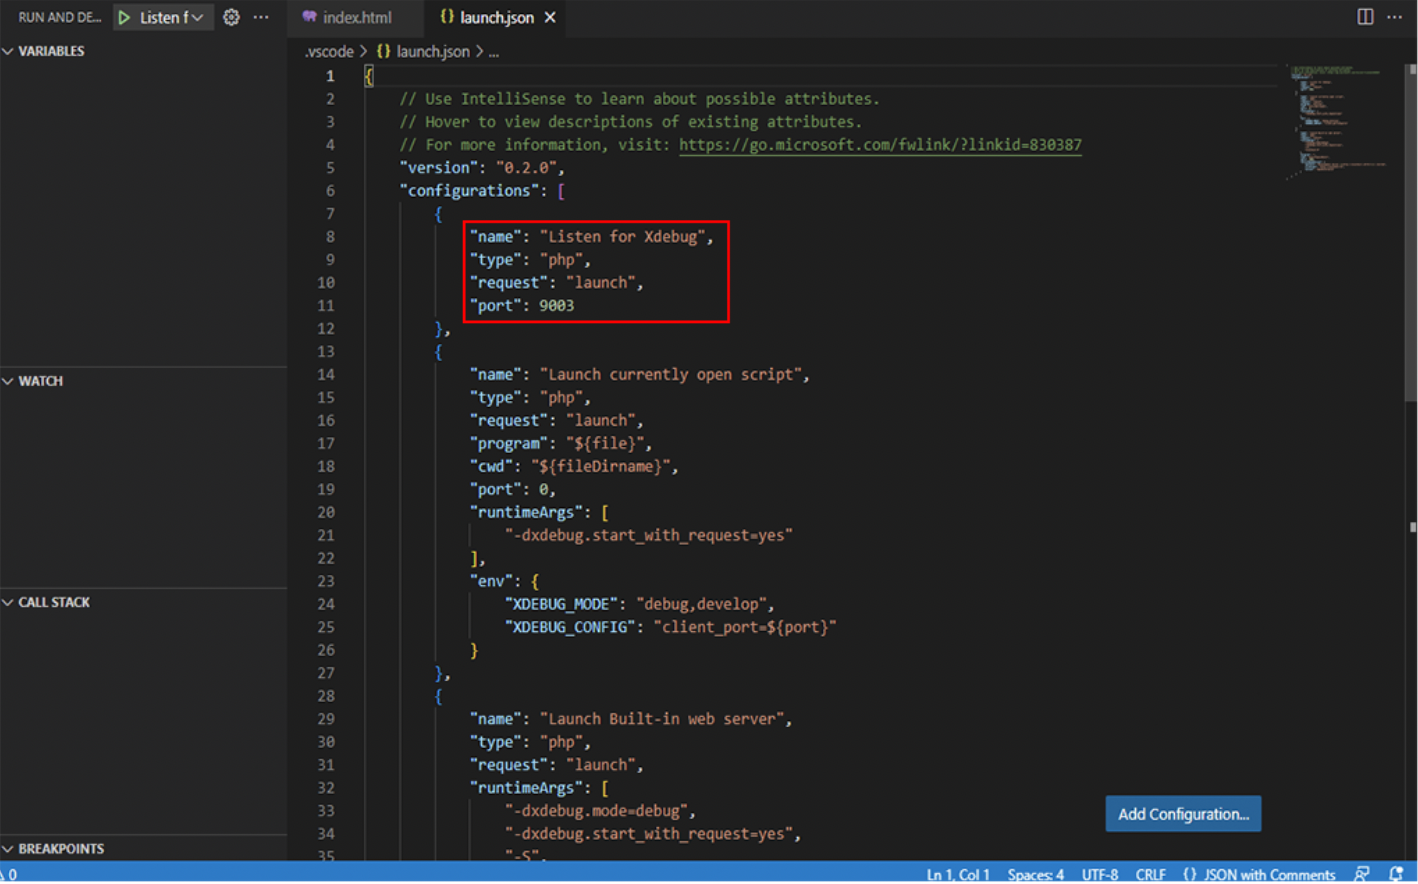Open launch.json via the gear icon

click(x=231, y=17)
